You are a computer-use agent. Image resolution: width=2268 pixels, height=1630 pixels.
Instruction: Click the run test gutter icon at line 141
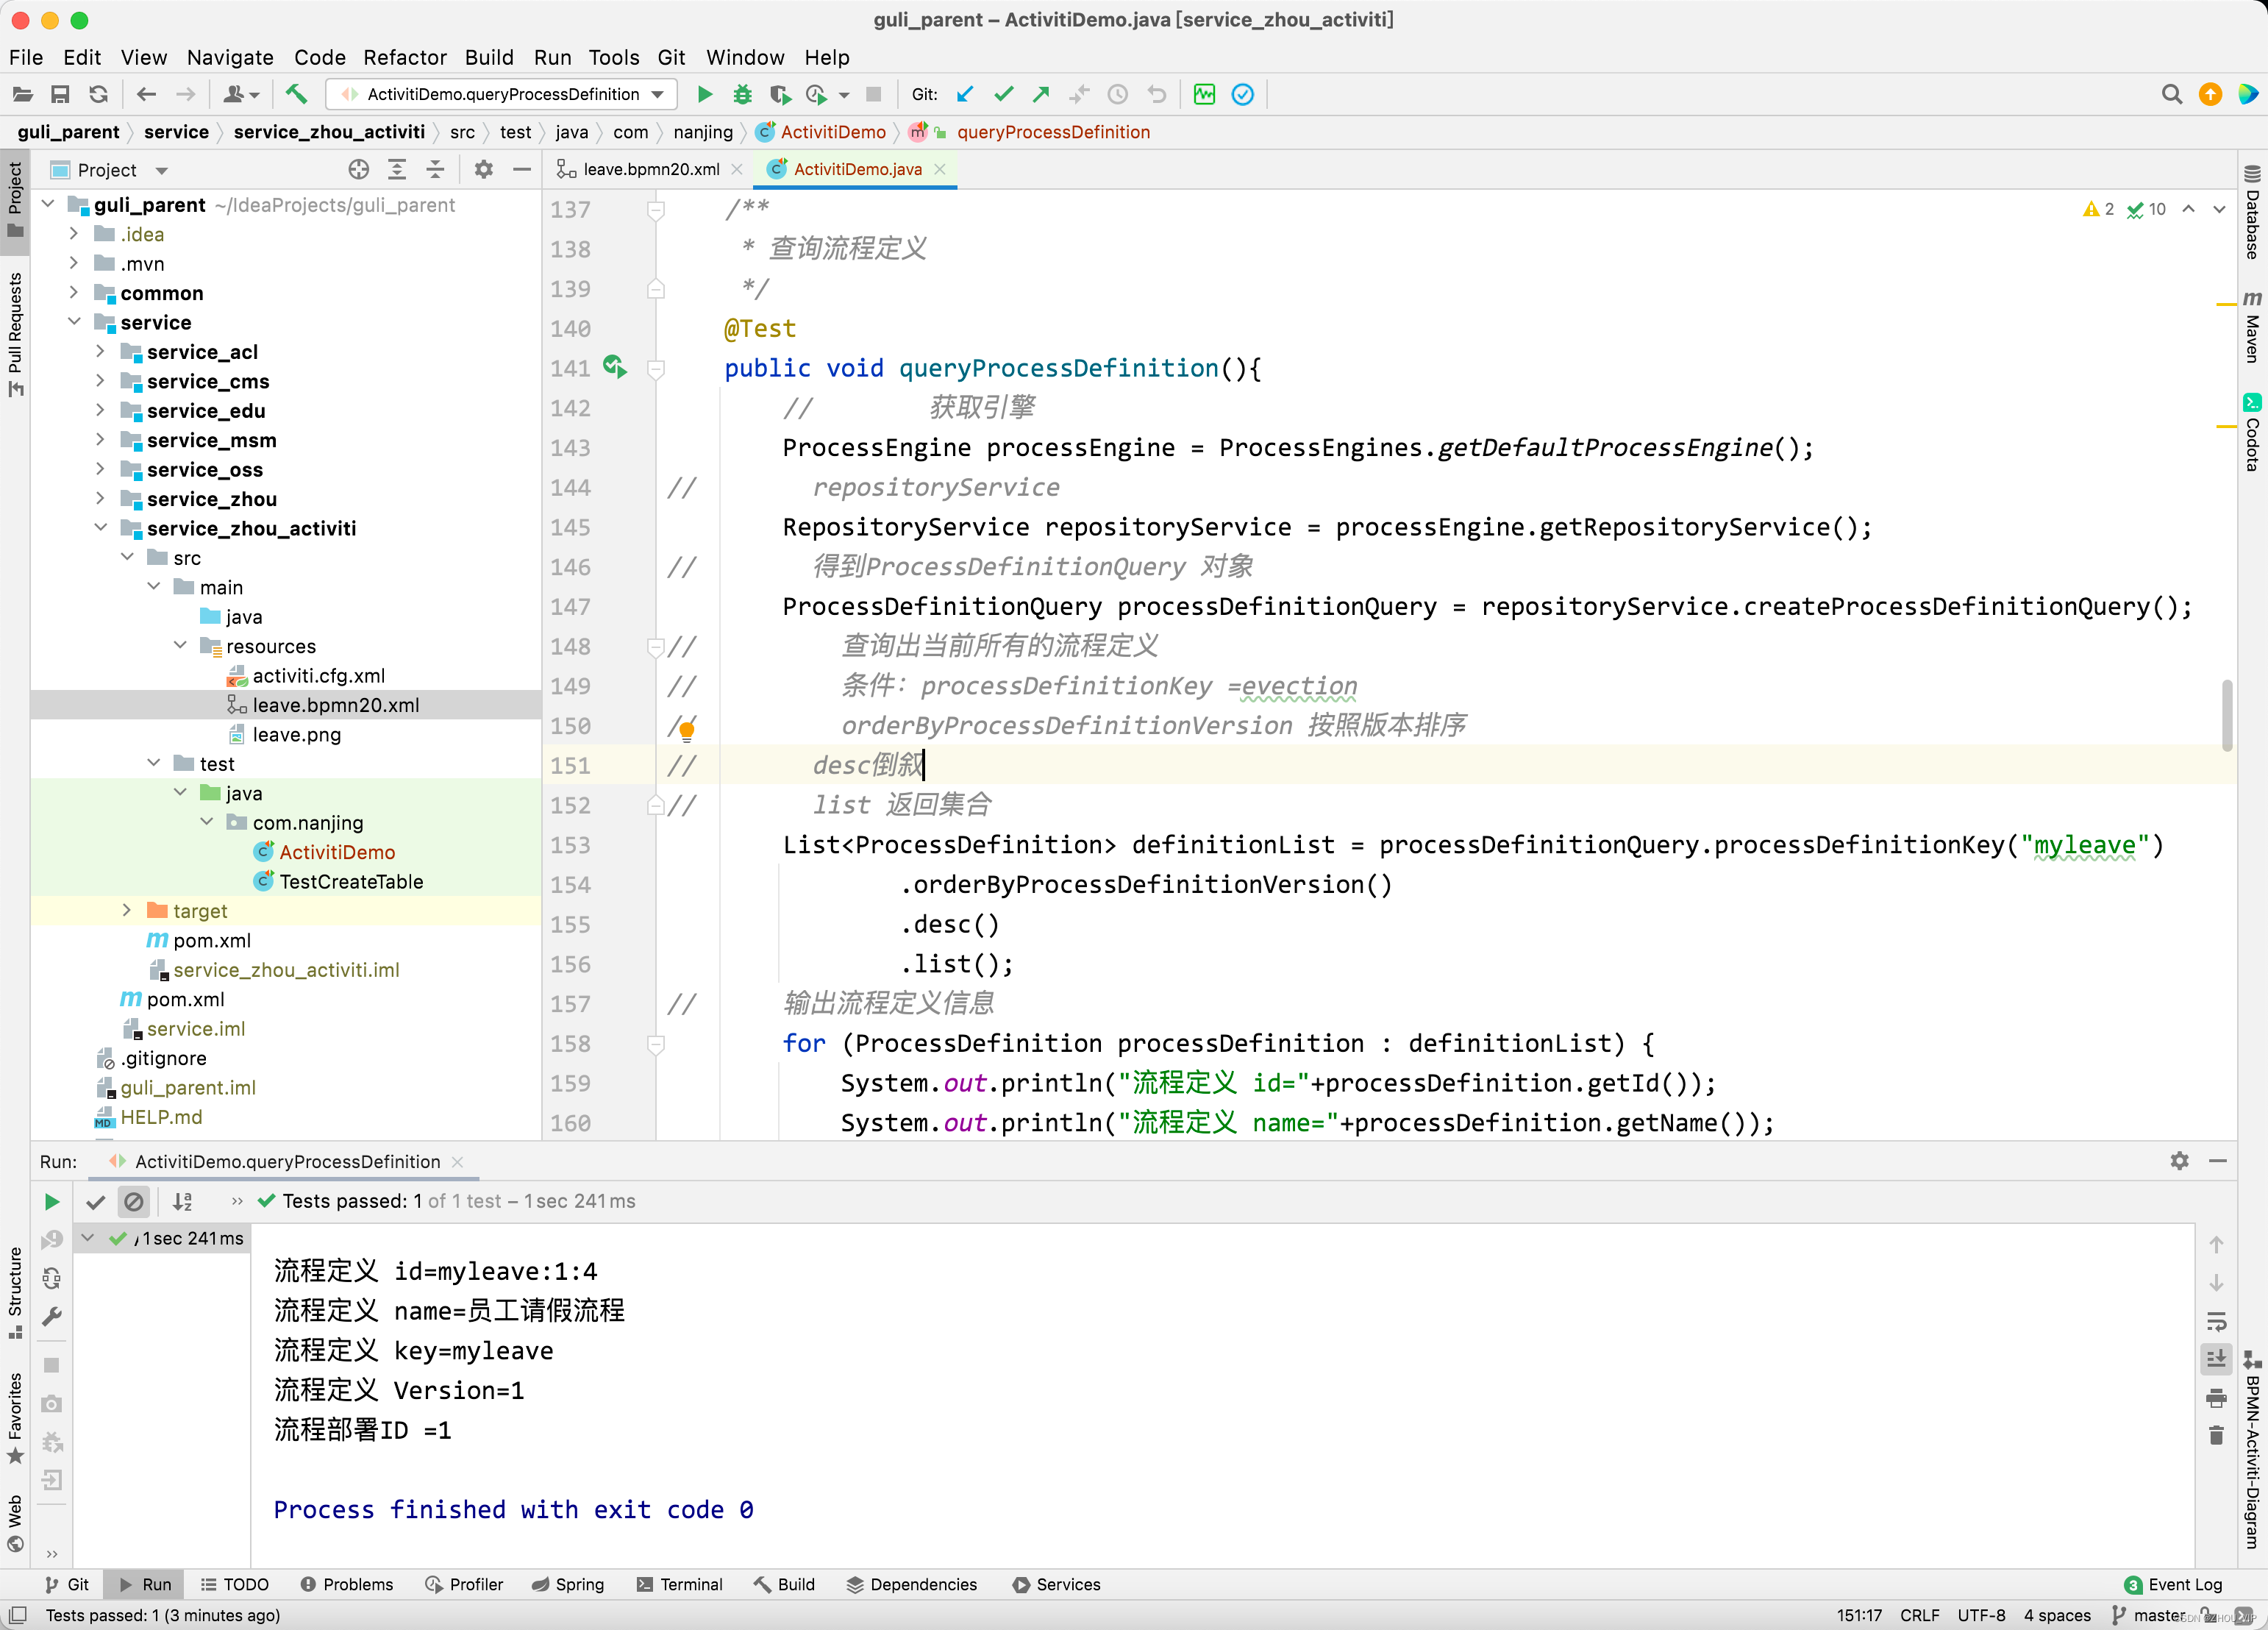614,367
